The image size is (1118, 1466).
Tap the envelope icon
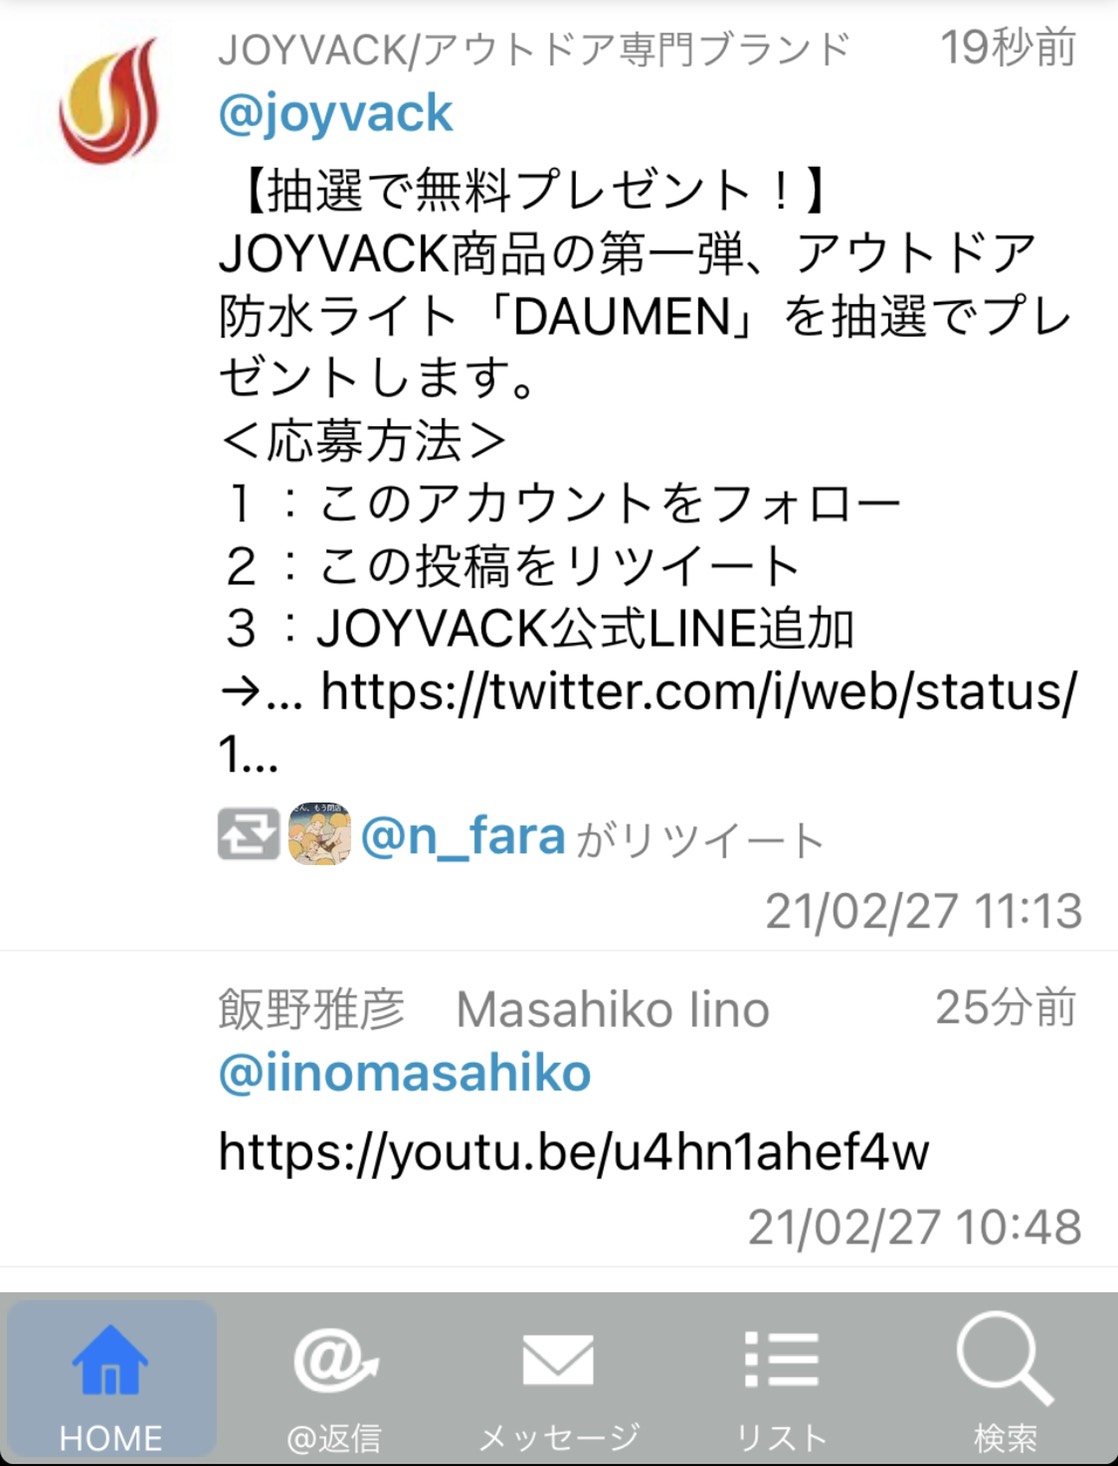(x=558, y=1360)
